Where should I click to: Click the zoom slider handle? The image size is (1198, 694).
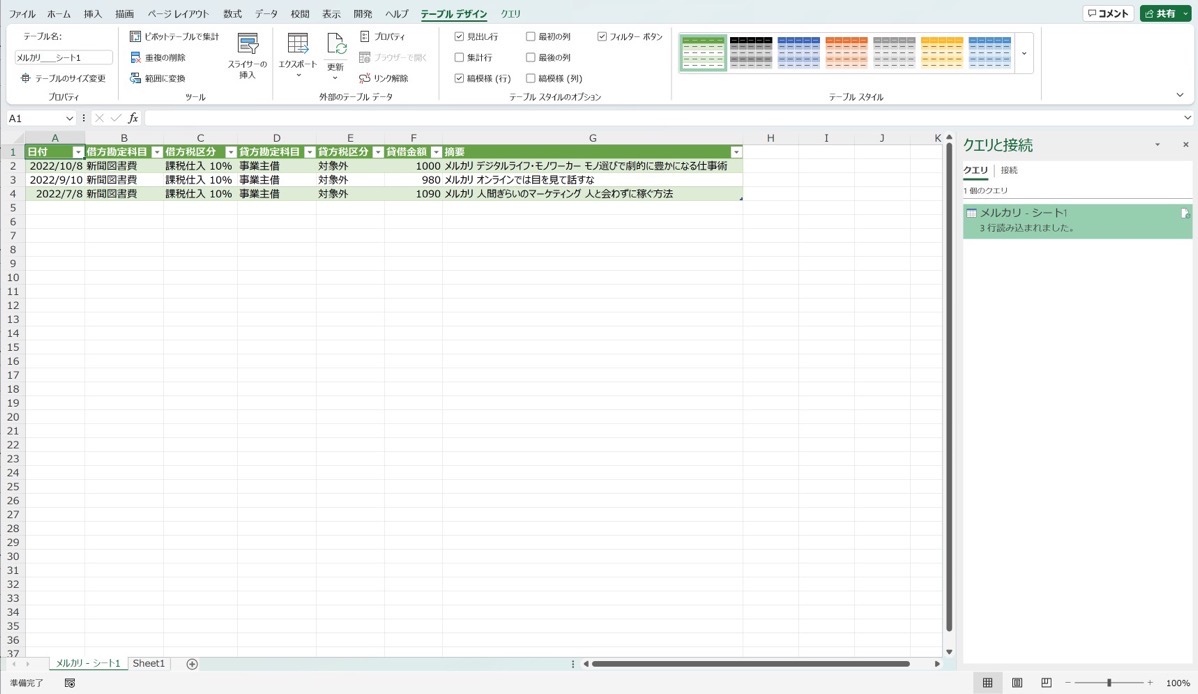tap(1109, 683)
